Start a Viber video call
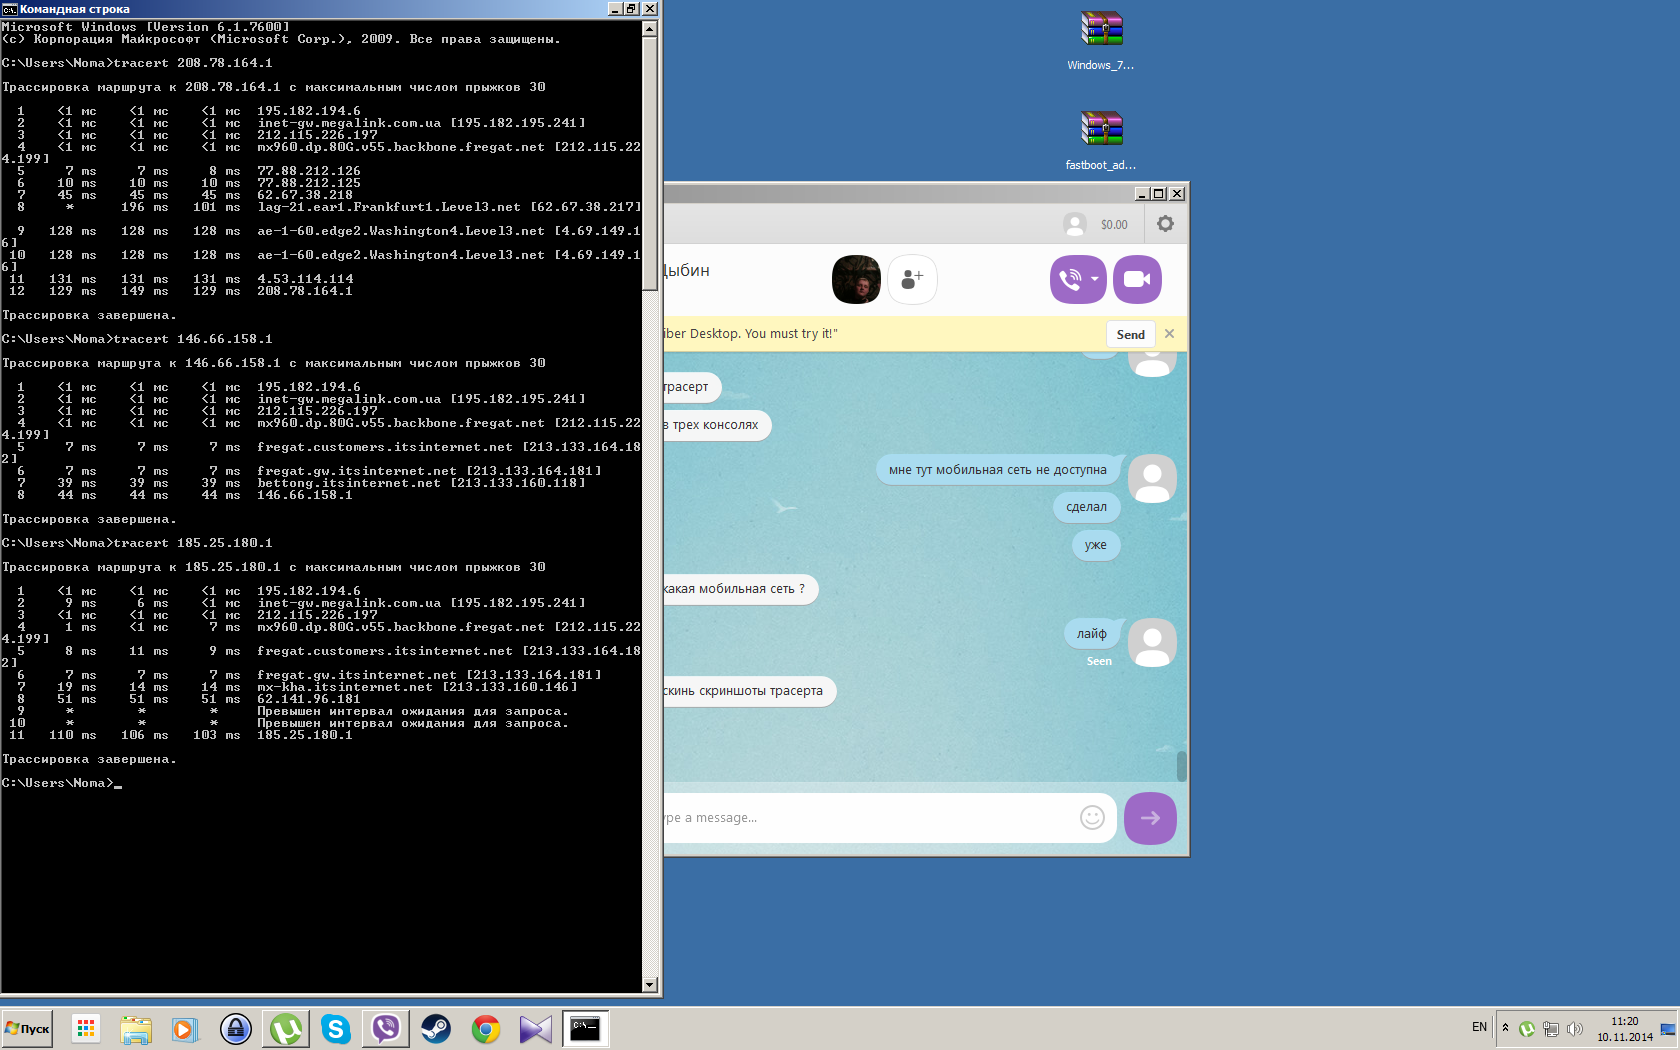This screenshot has height=1050, width=1680. click(1137, 280)
